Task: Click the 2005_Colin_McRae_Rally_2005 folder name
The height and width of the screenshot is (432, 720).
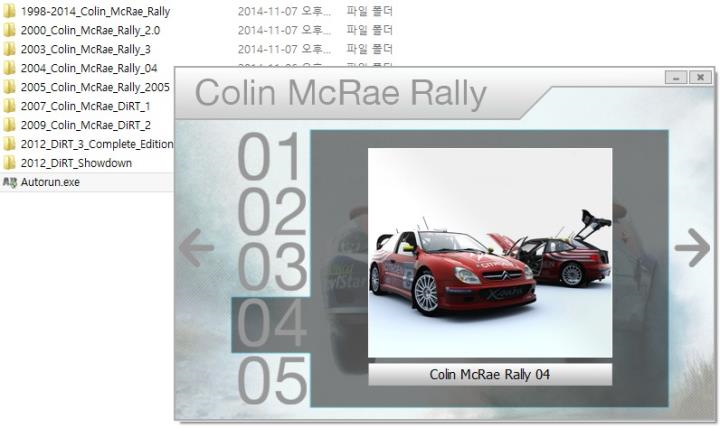Action: coord(96,87)
